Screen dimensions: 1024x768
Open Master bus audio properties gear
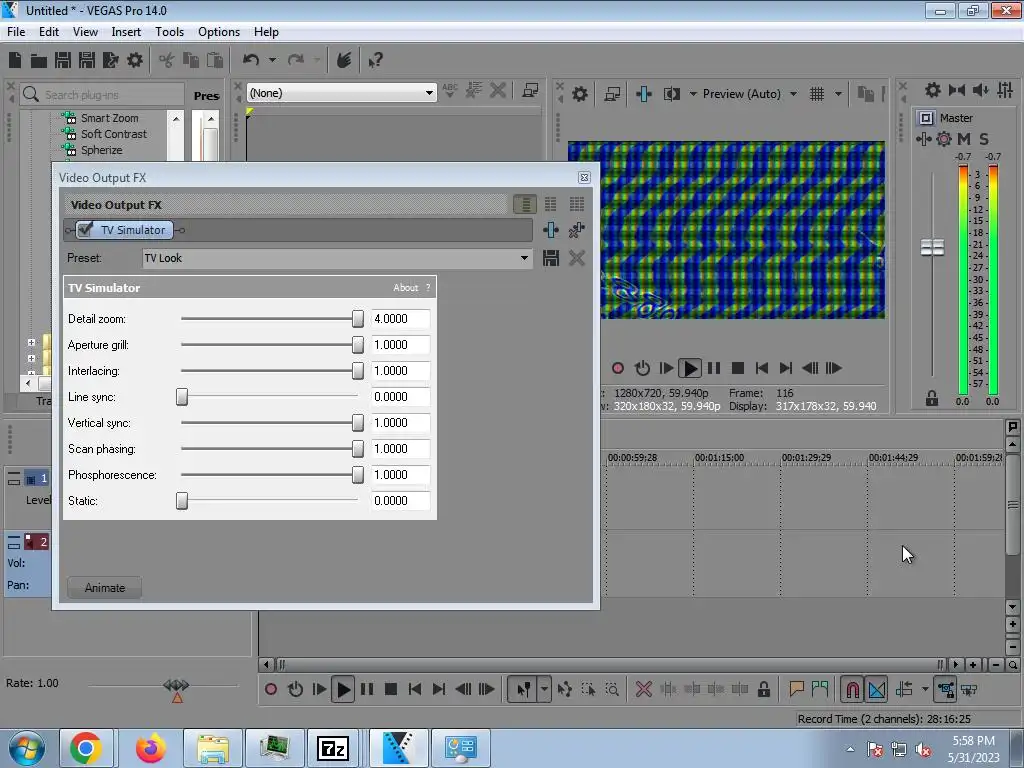[x=944, y=138]
